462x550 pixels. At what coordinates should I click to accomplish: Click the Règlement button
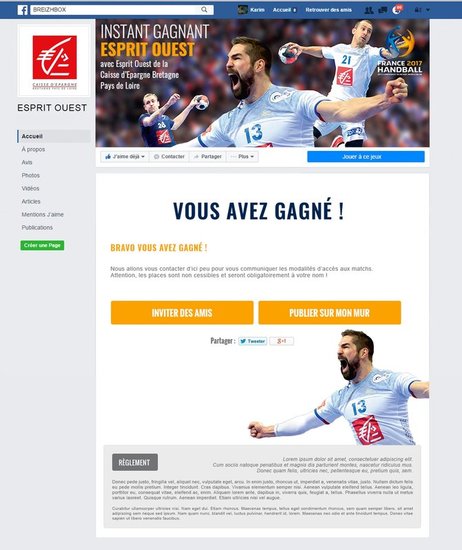tap(135, 462)
